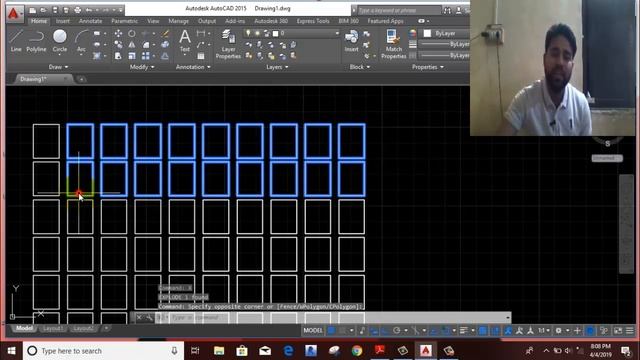Switch to the Annotate ribbon tab
This screenshot has width=640, height=360.
tap(91, 21)
